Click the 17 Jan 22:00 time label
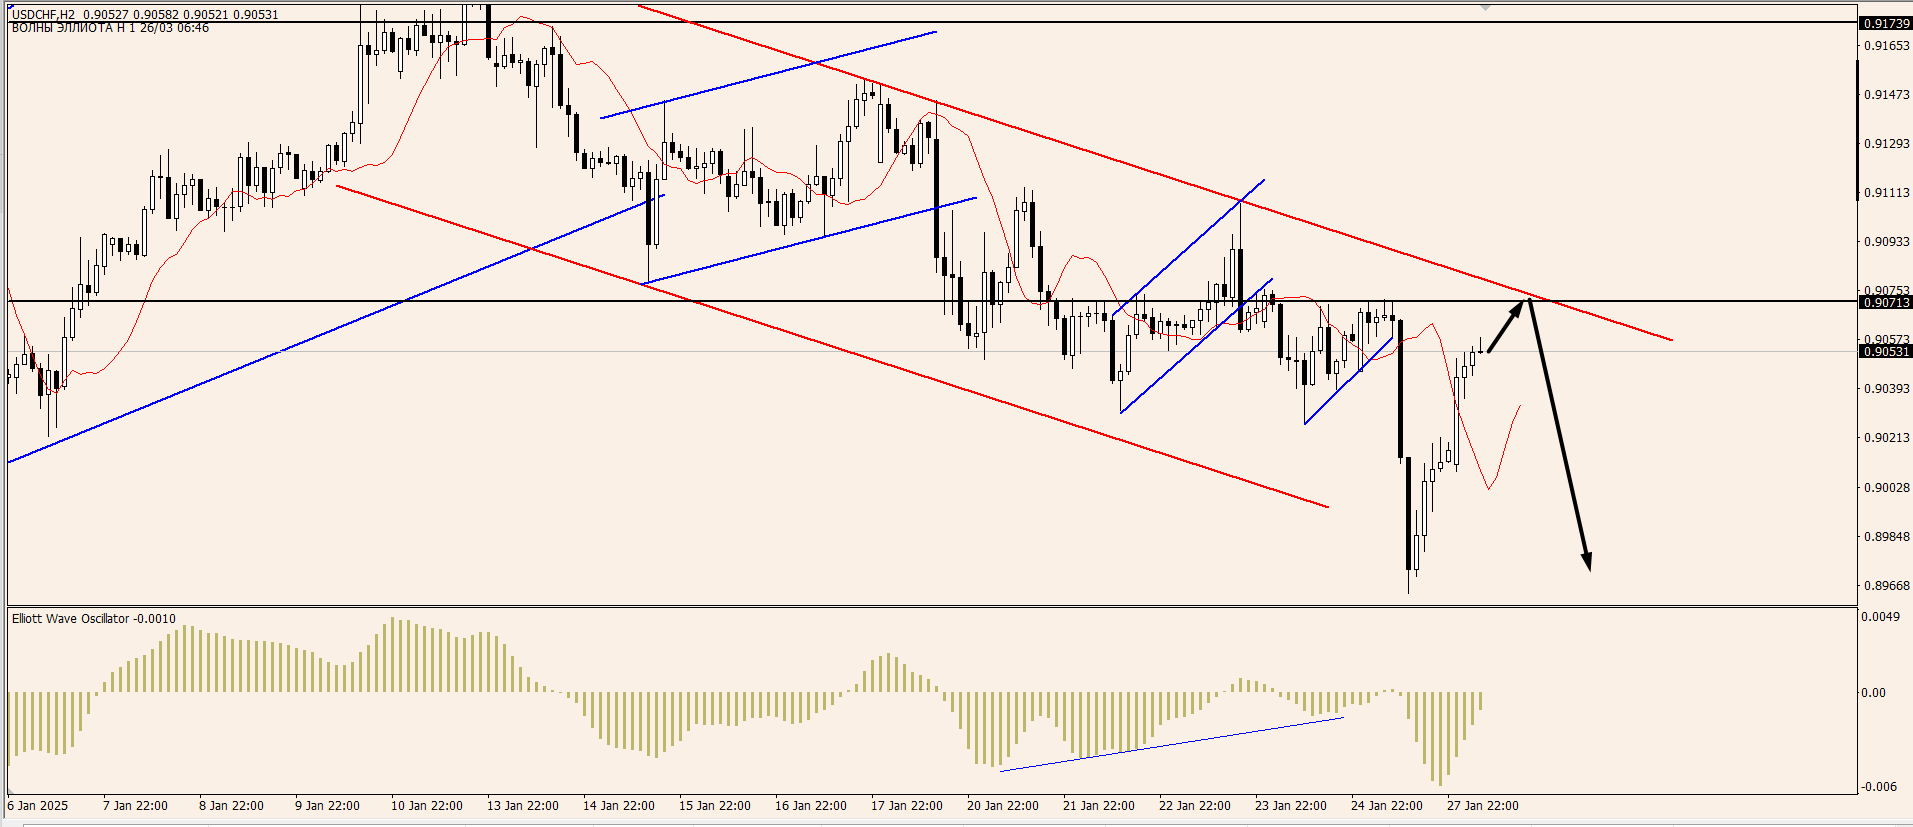 coord(907,806)
